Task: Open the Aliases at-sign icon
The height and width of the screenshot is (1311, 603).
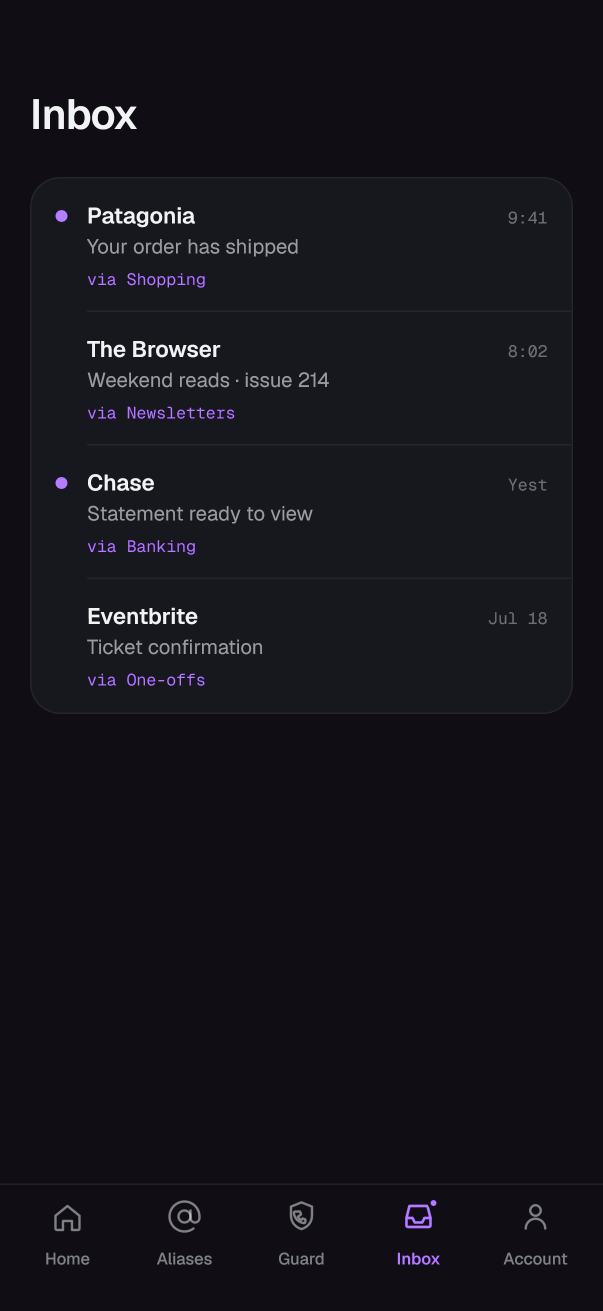Action: [x=184, y=1217]
